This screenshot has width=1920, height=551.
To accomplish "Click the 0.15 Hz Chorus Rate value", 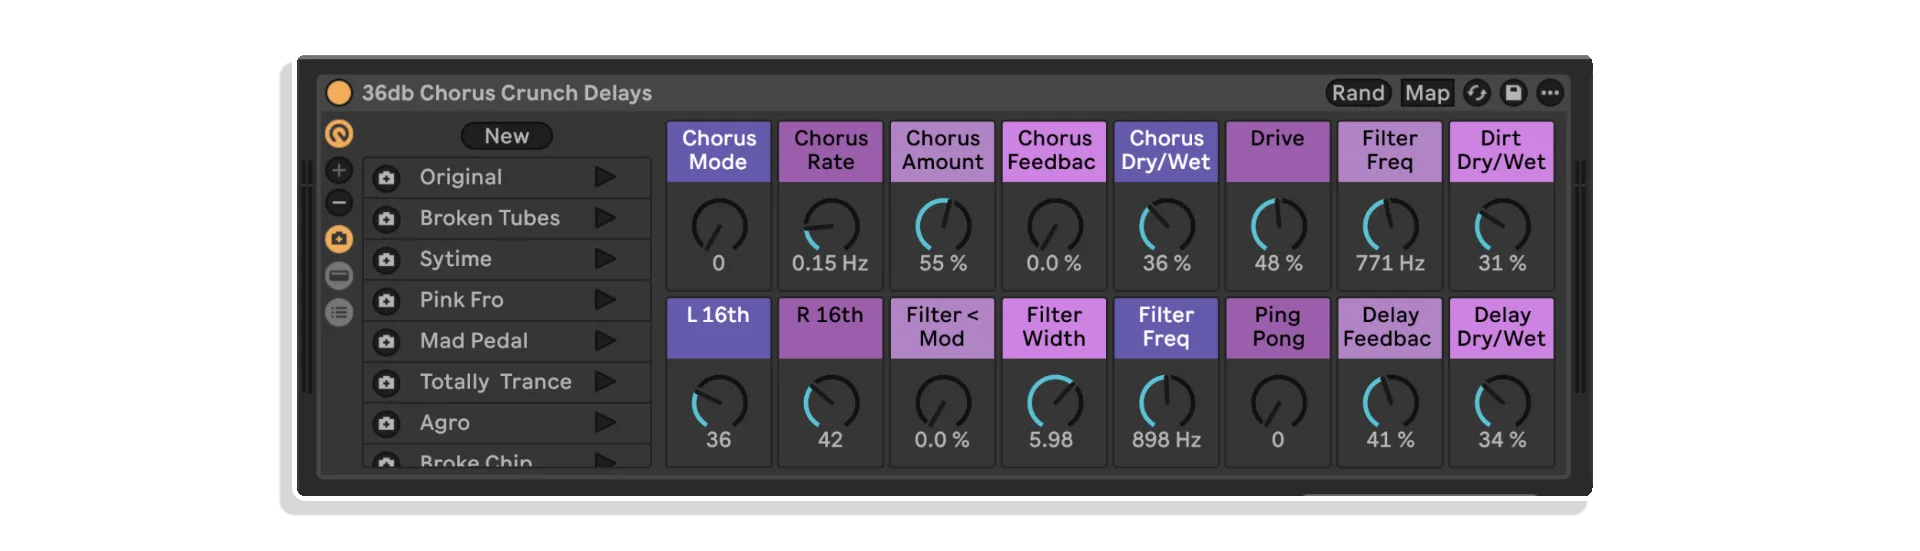I will [x=830, y=263].
